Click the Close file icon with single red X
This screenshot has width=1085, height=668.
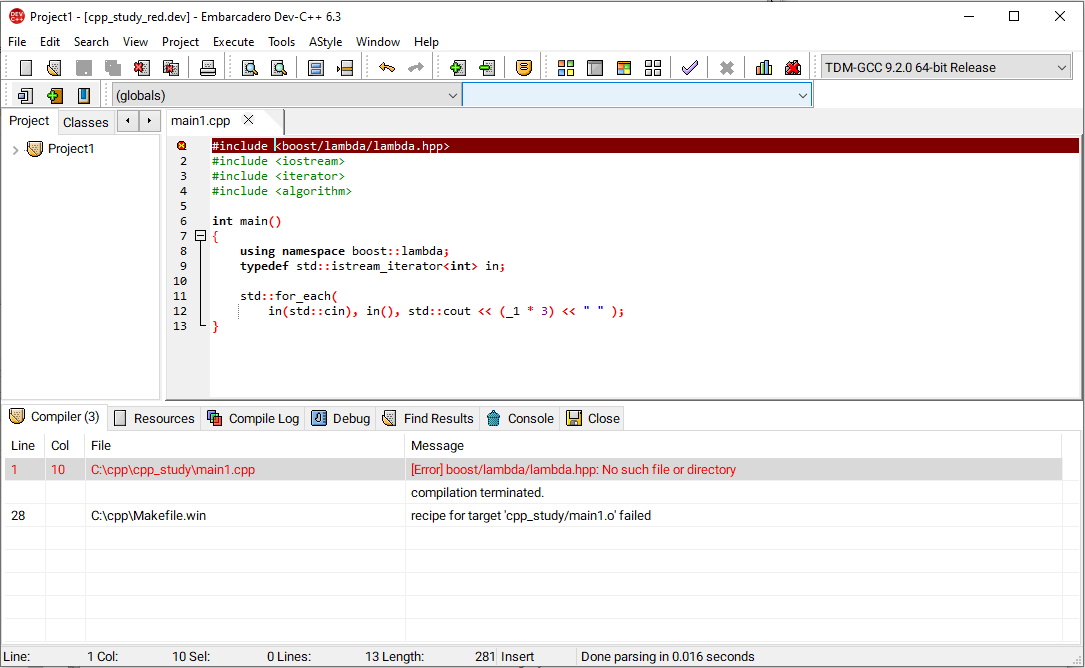point(142,68)
